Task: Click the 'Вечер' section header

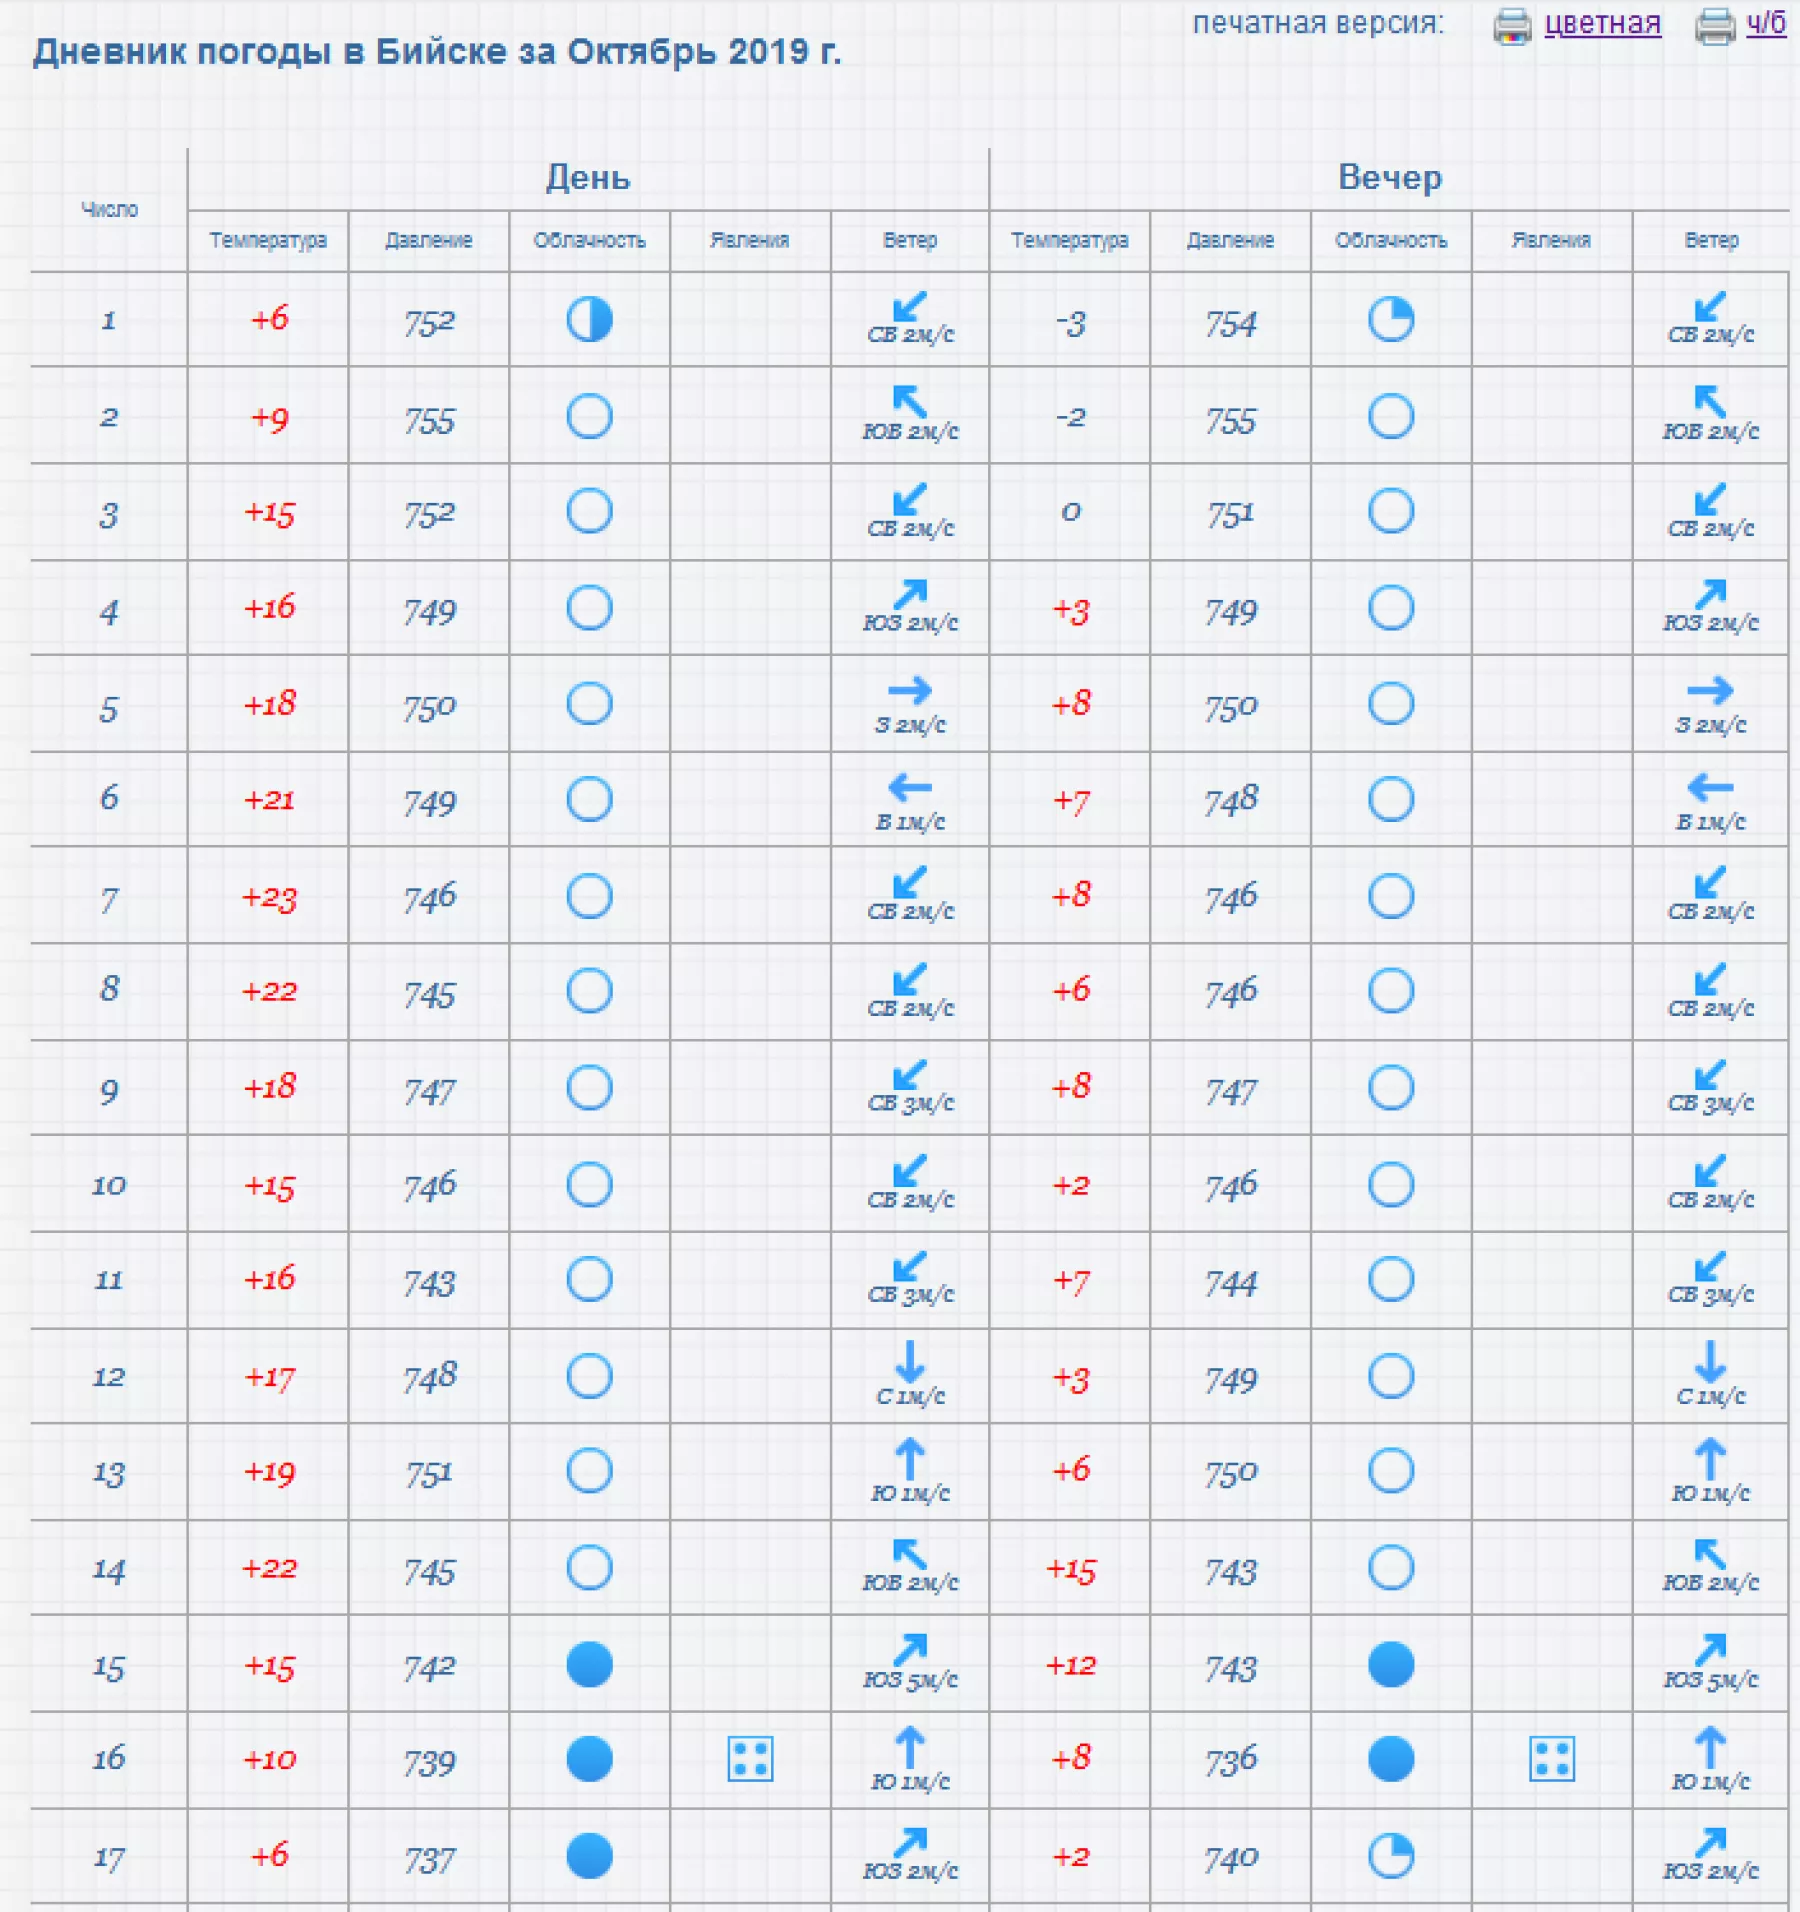Action: click(x=1390, y=178)
